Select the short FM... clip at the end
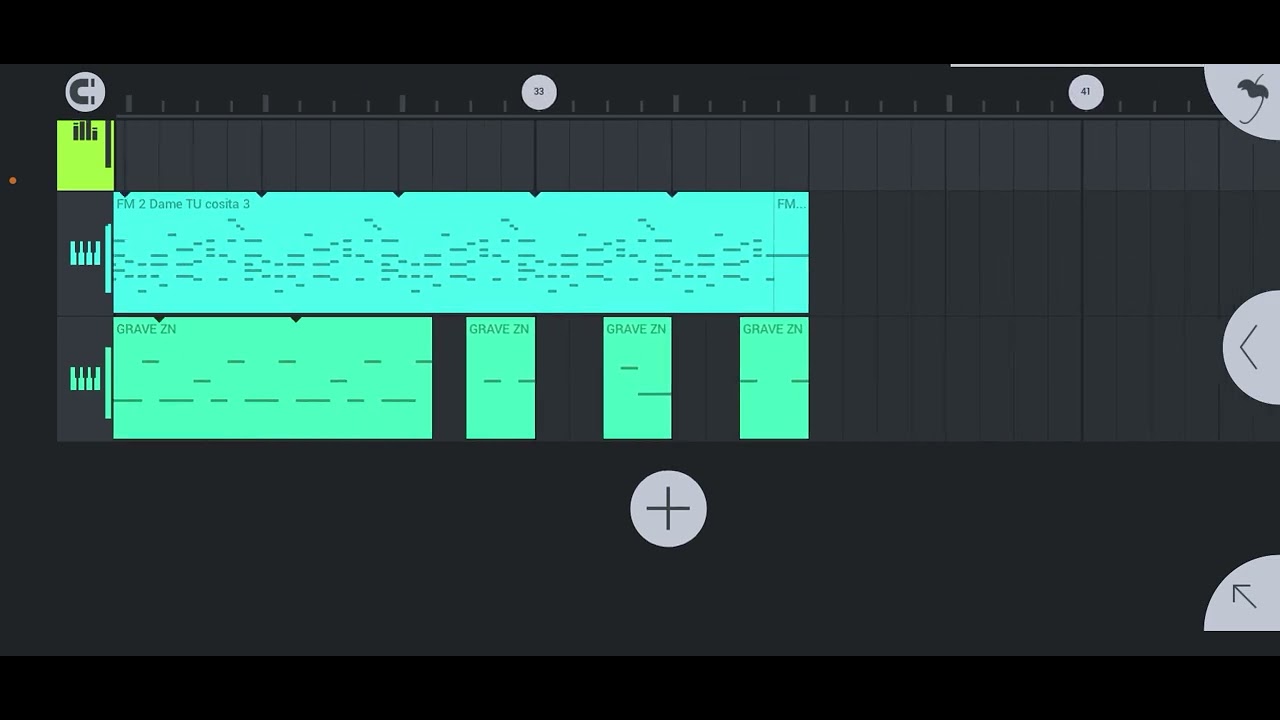Screen dimensions: 1280x720 791,253
